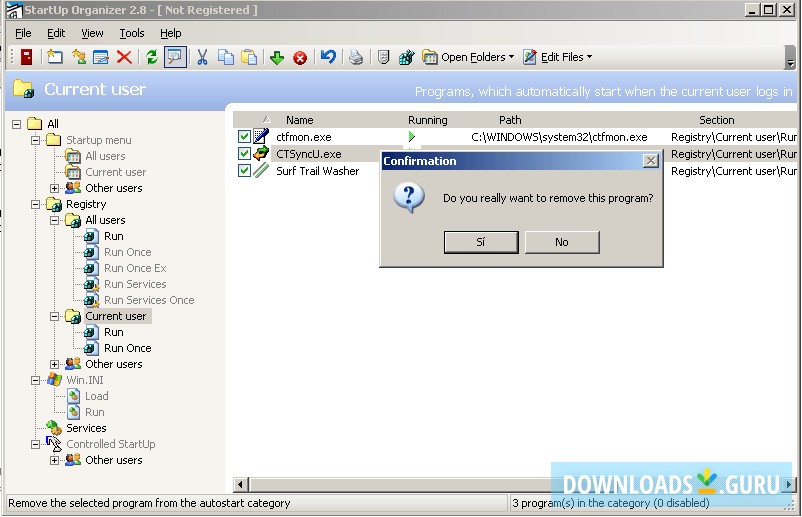Select Load under Win.INI
This screenshot has height=517, width=802.
[x=96, y=396]
